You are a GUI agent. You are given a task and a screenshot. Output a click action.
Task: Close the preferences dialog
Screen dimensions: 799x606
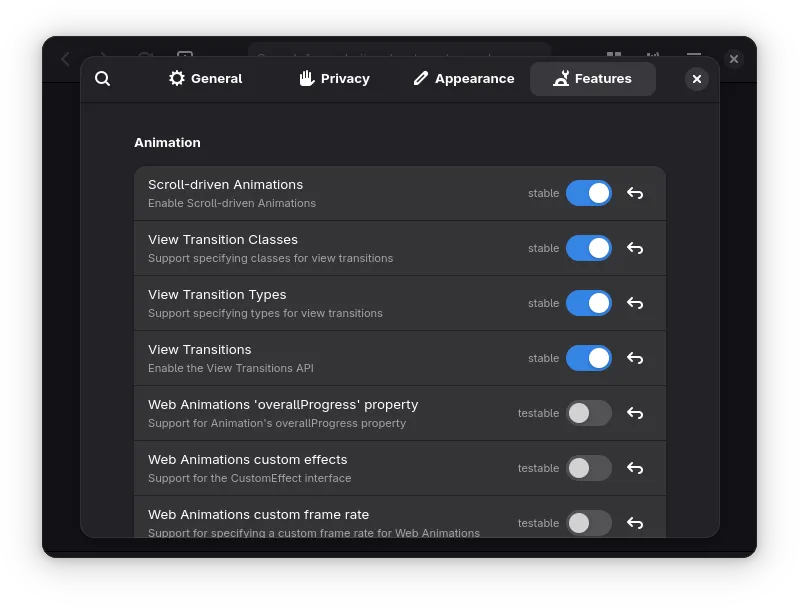point(697,79)
